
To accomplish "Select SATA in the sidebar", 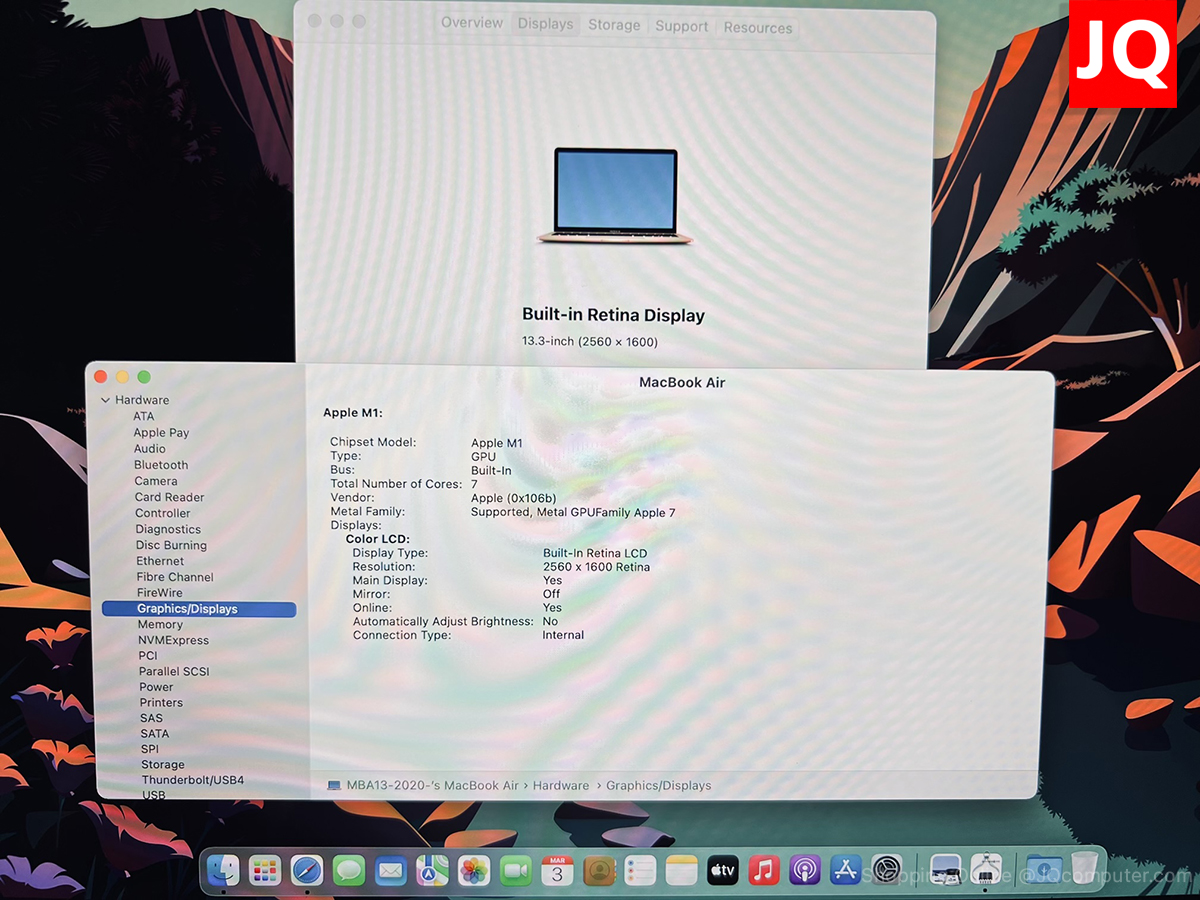I will 155,734.
